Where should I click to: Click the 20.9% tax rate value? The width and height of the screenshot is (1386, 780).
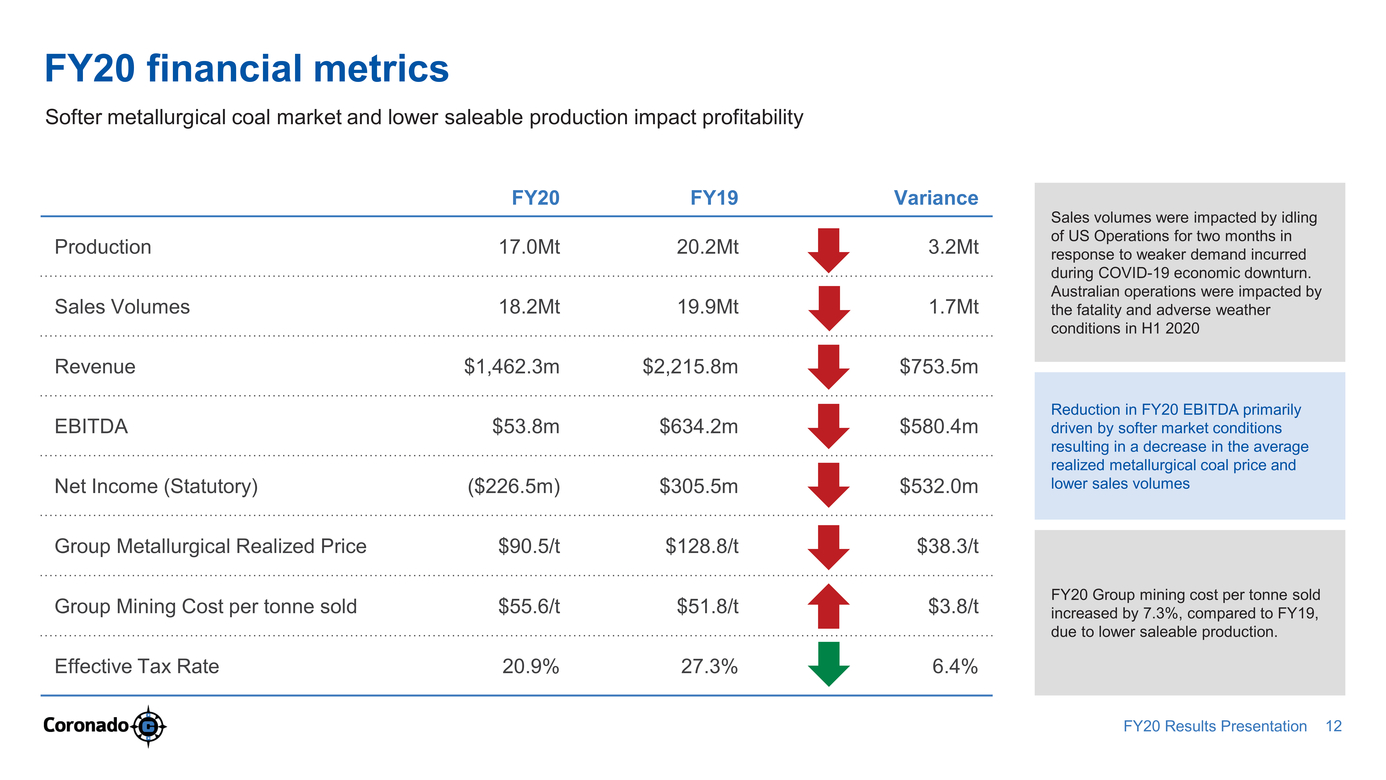(531, 667)
